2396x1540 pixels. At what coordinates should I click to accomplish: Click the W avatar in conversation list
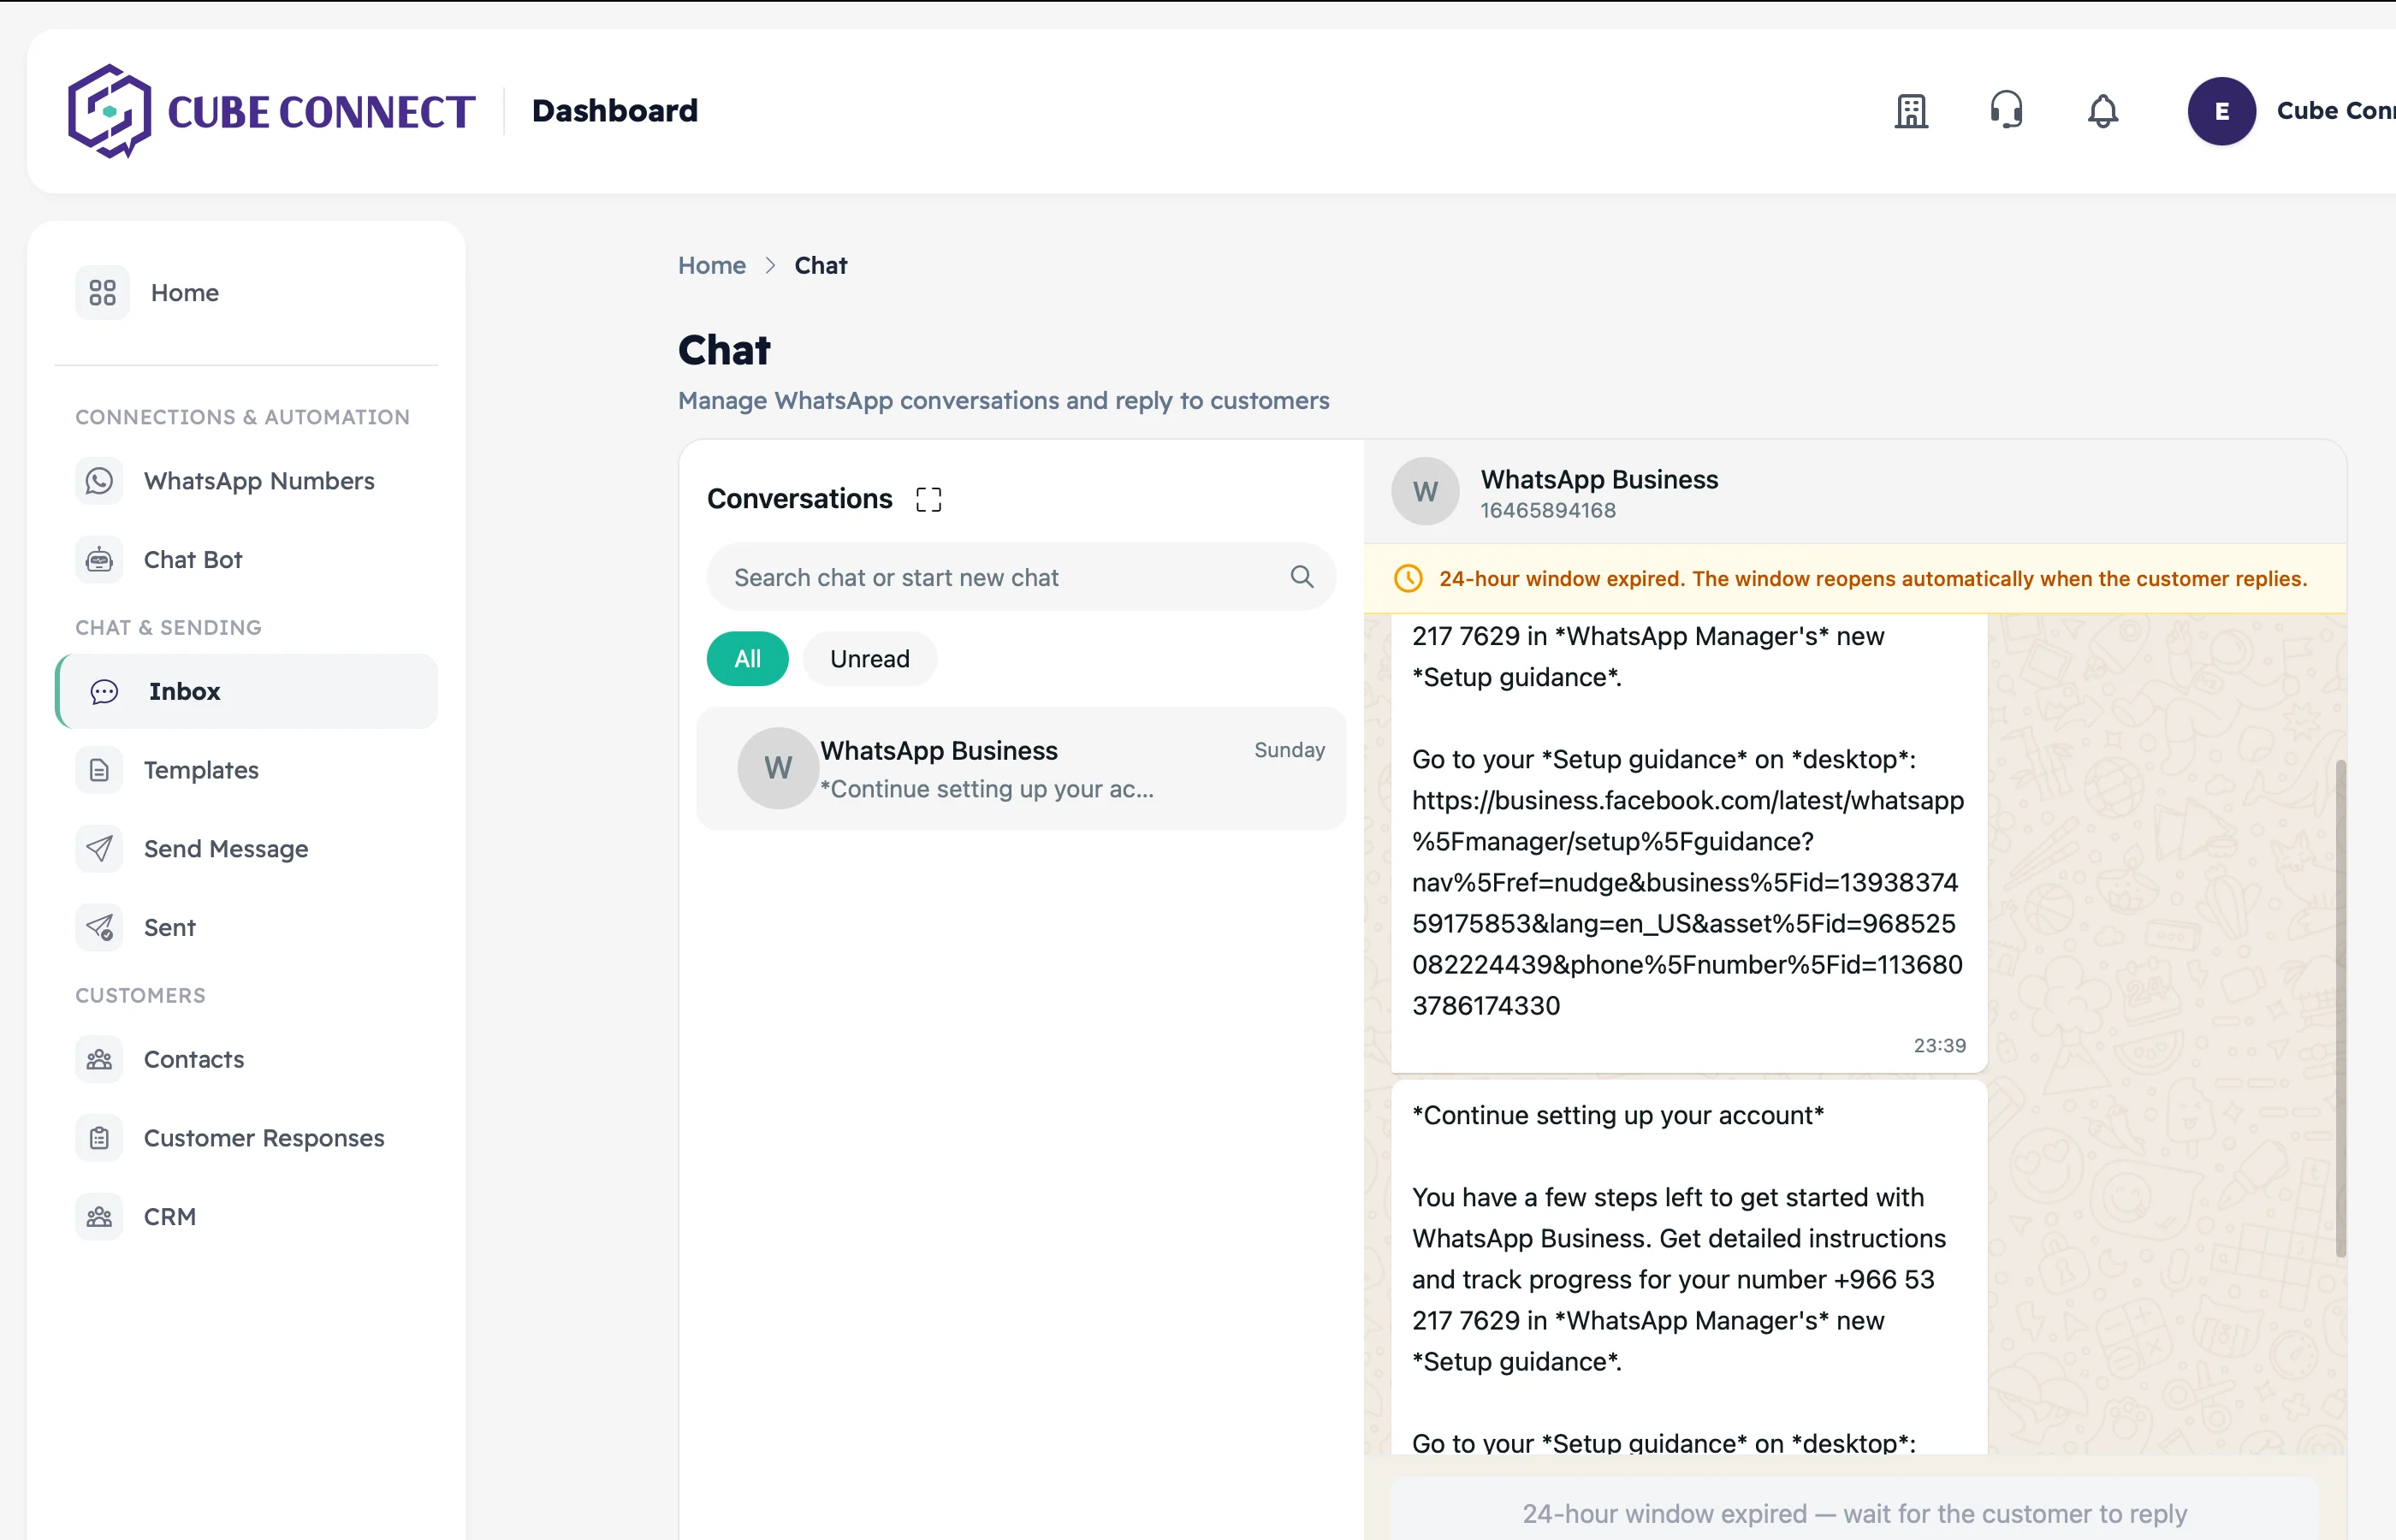778,768
